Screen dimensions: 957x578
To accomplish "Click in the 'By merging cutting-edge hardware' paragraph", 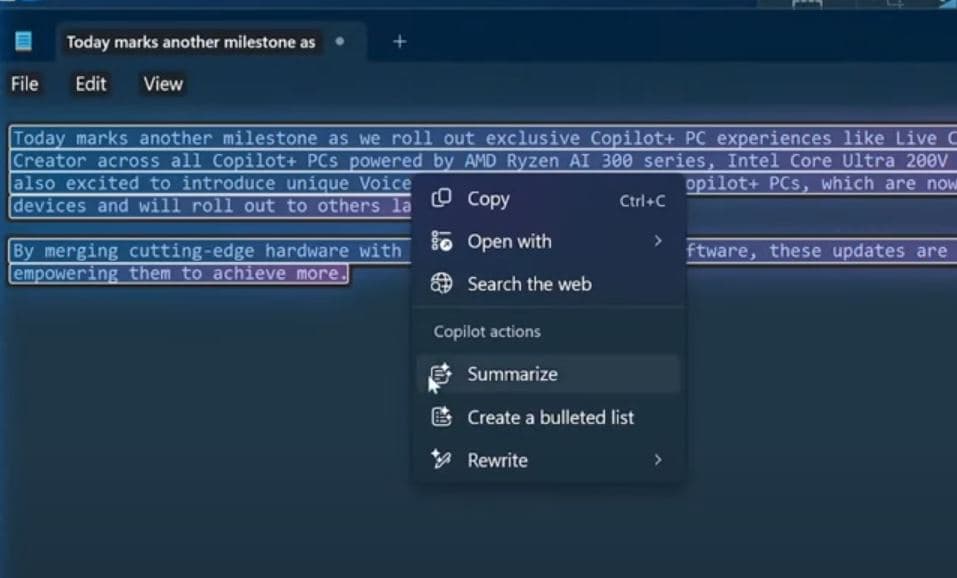I will pos(200,252).
